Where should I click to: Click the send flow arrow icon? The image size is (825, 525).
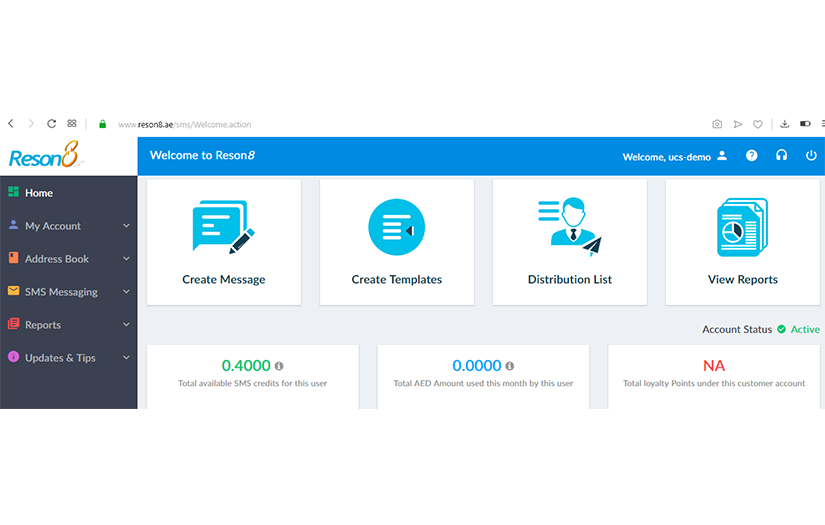pyautogui.click(x=738, y=124)
